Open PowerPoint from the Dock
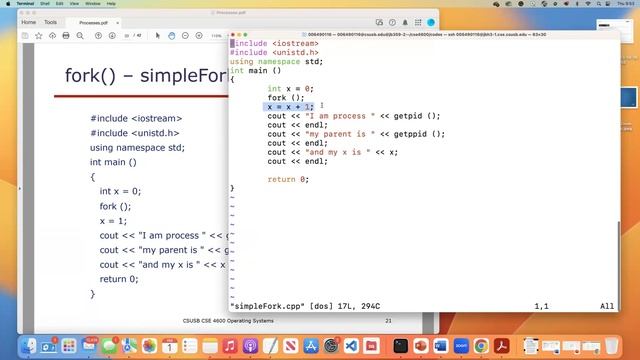Image resolution: width=640 pixels, height=360 pixels. pos(421,346)
